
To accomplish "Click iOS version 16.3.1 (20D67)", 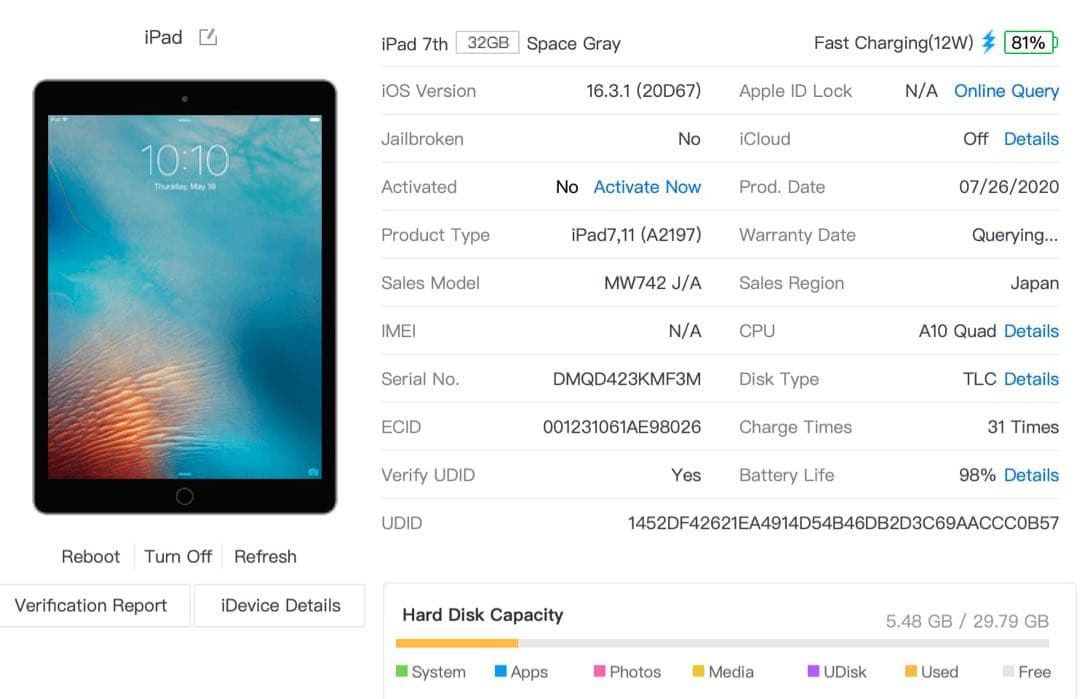I will [x=643, y=91].
